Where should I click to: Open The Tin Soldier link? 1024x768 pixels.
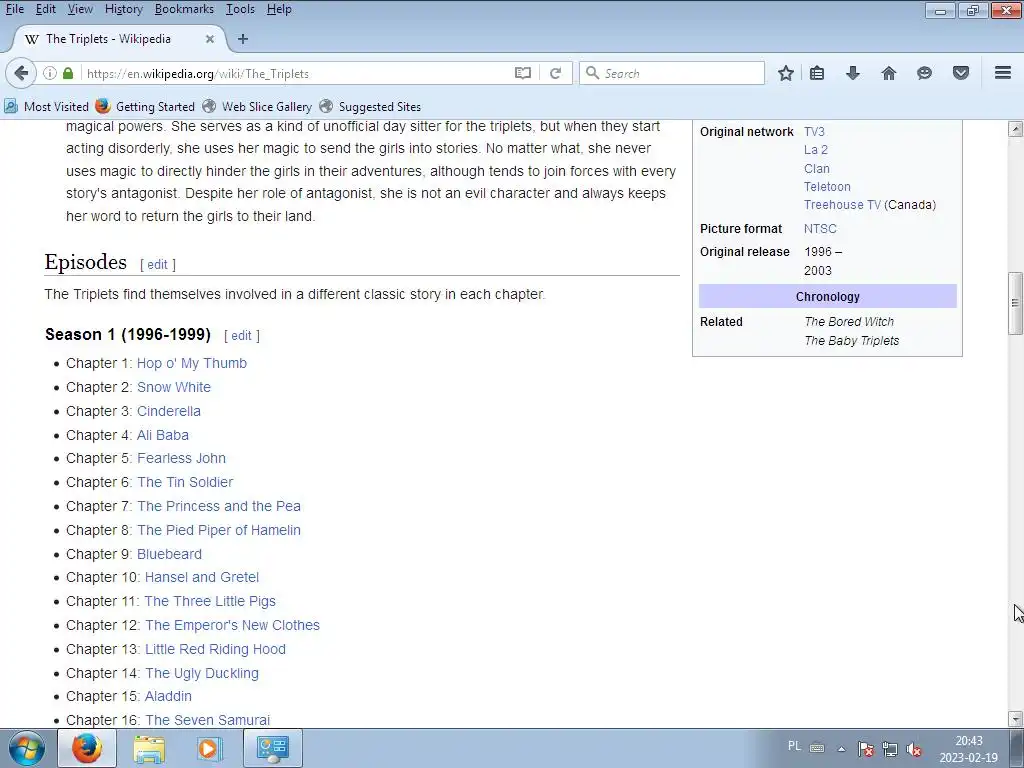185,483
